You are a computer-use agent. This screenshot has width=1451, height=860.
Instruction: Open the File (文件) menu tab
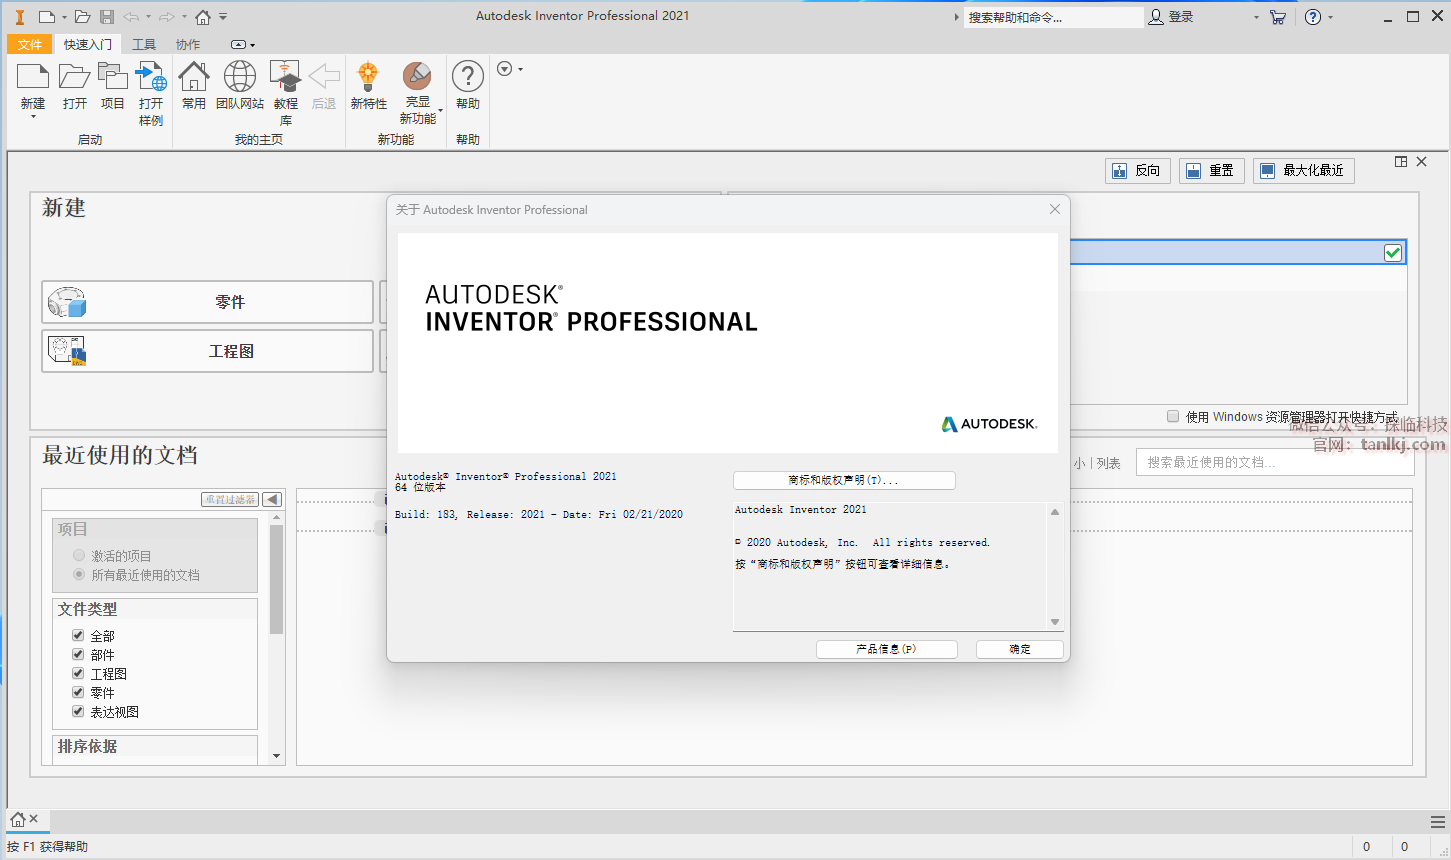(x=30, y=44)
